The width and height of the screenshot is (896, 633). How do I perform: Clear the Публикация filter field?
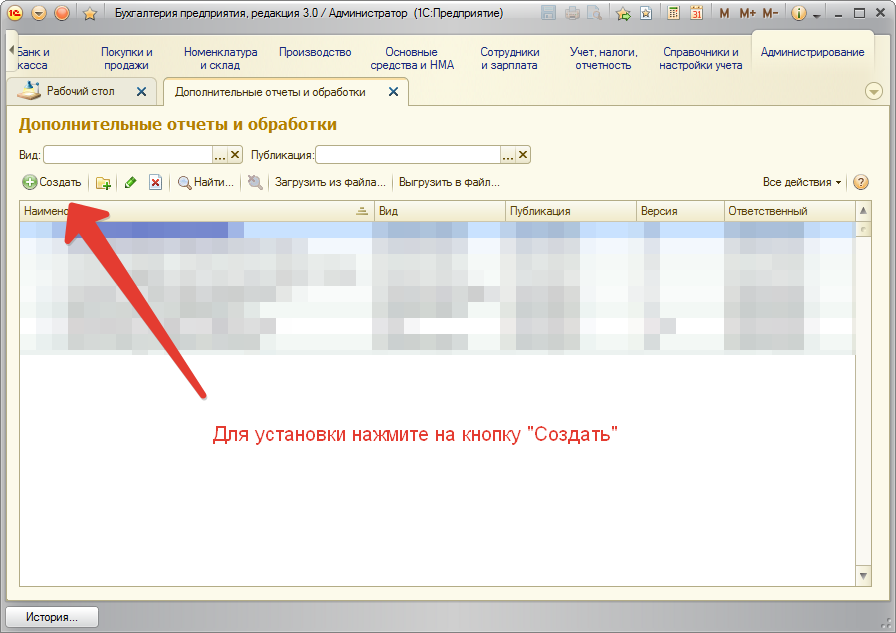523,155
